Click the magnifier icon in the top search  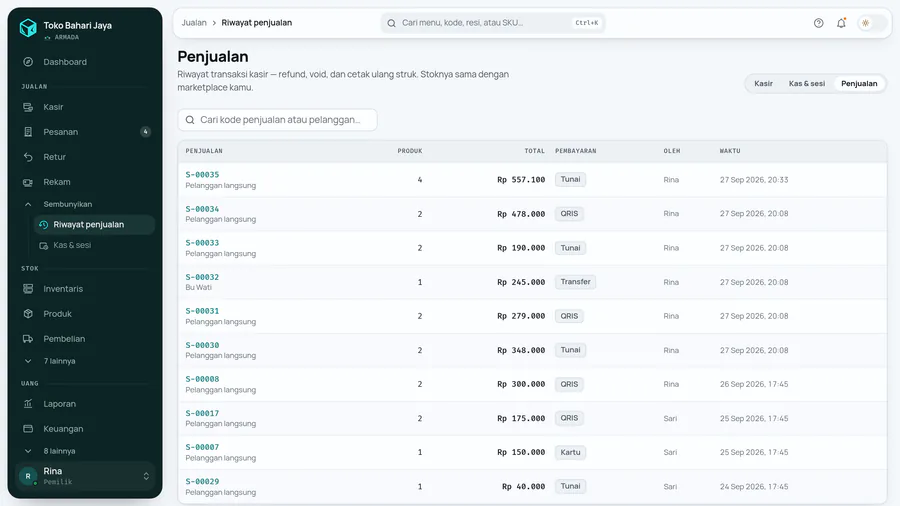click(391, 23)
